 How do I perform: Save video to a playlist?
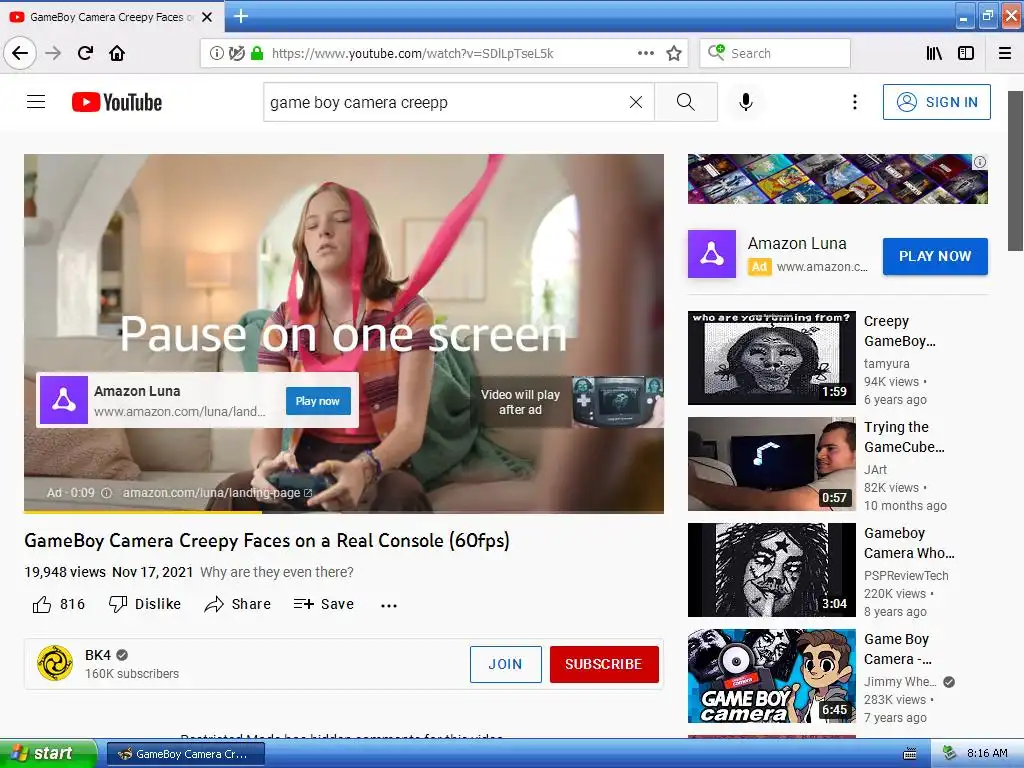[x=323, y=604]
